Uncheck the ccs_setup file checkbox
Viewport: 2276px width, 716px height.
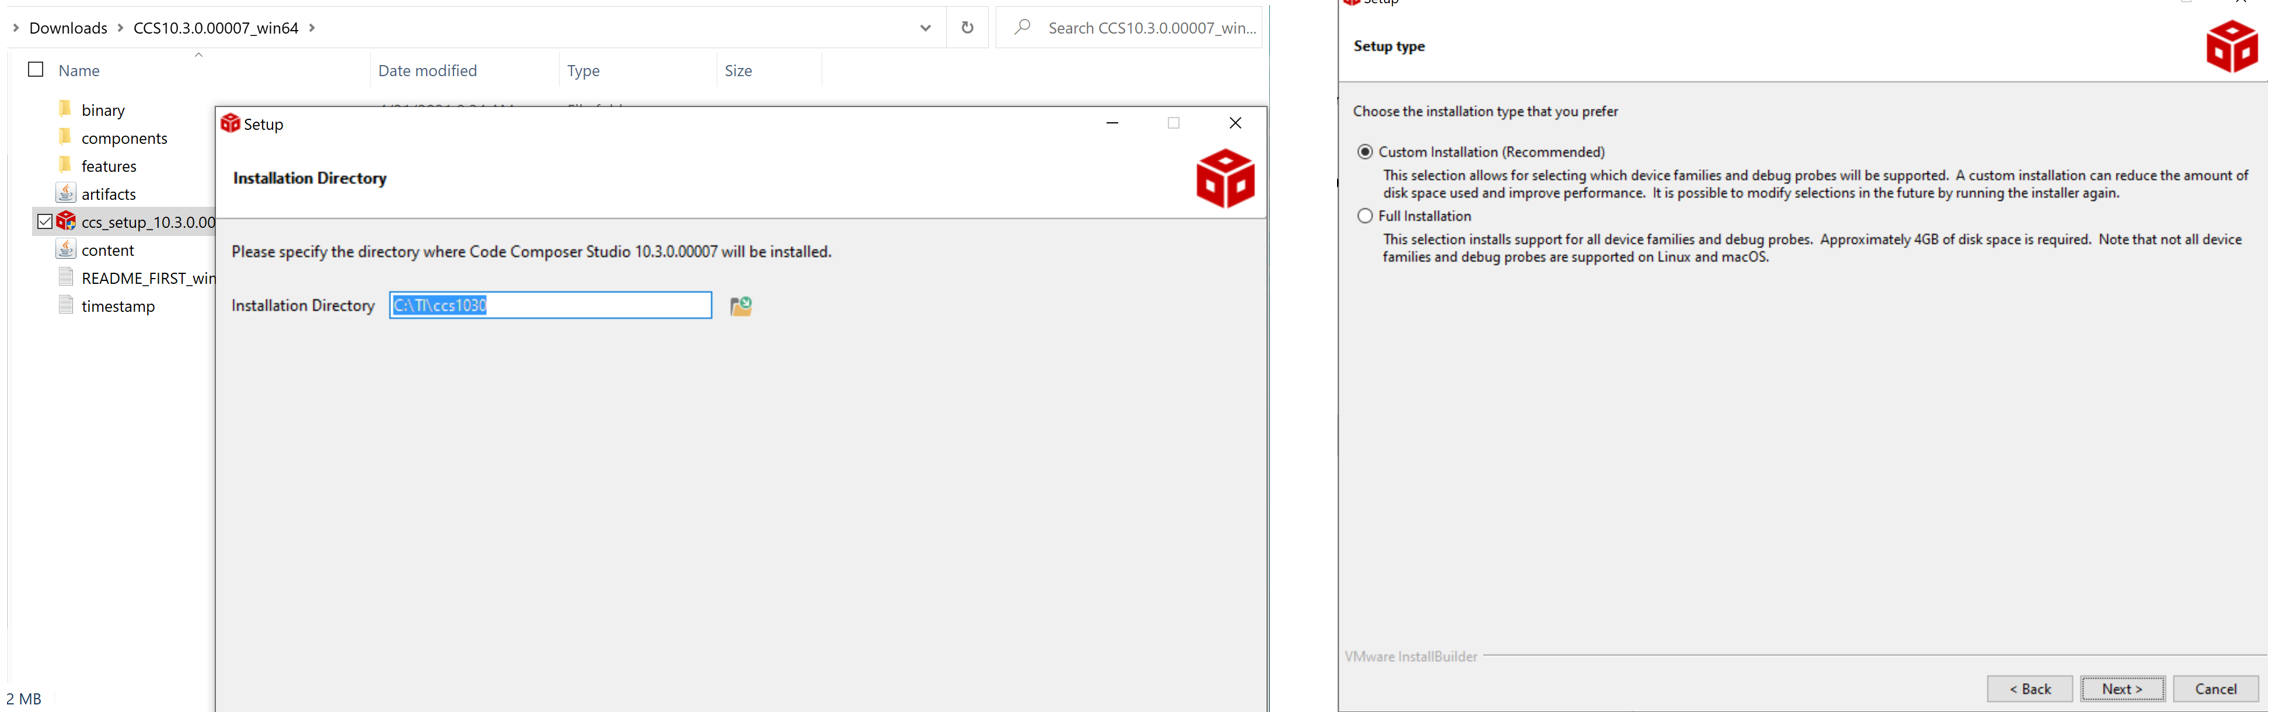tap(45, 221)
